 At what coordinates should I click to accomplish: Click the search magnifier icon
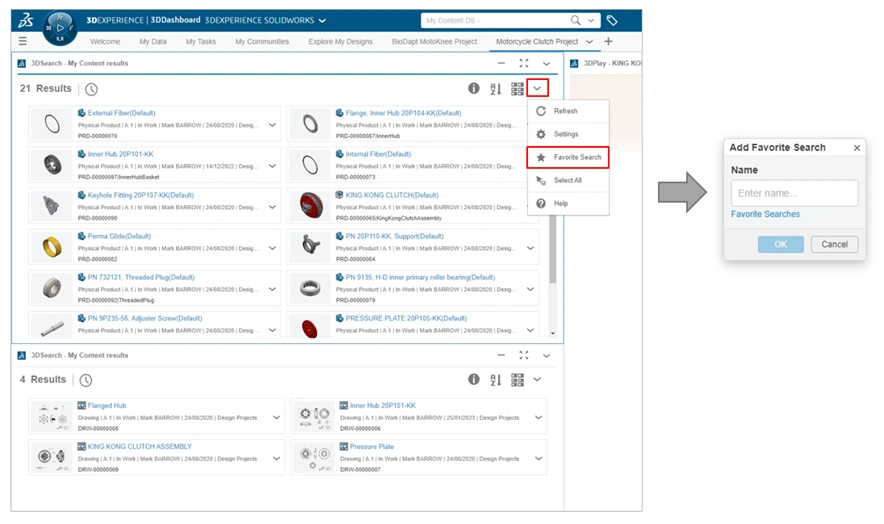[x=575, y=20]
